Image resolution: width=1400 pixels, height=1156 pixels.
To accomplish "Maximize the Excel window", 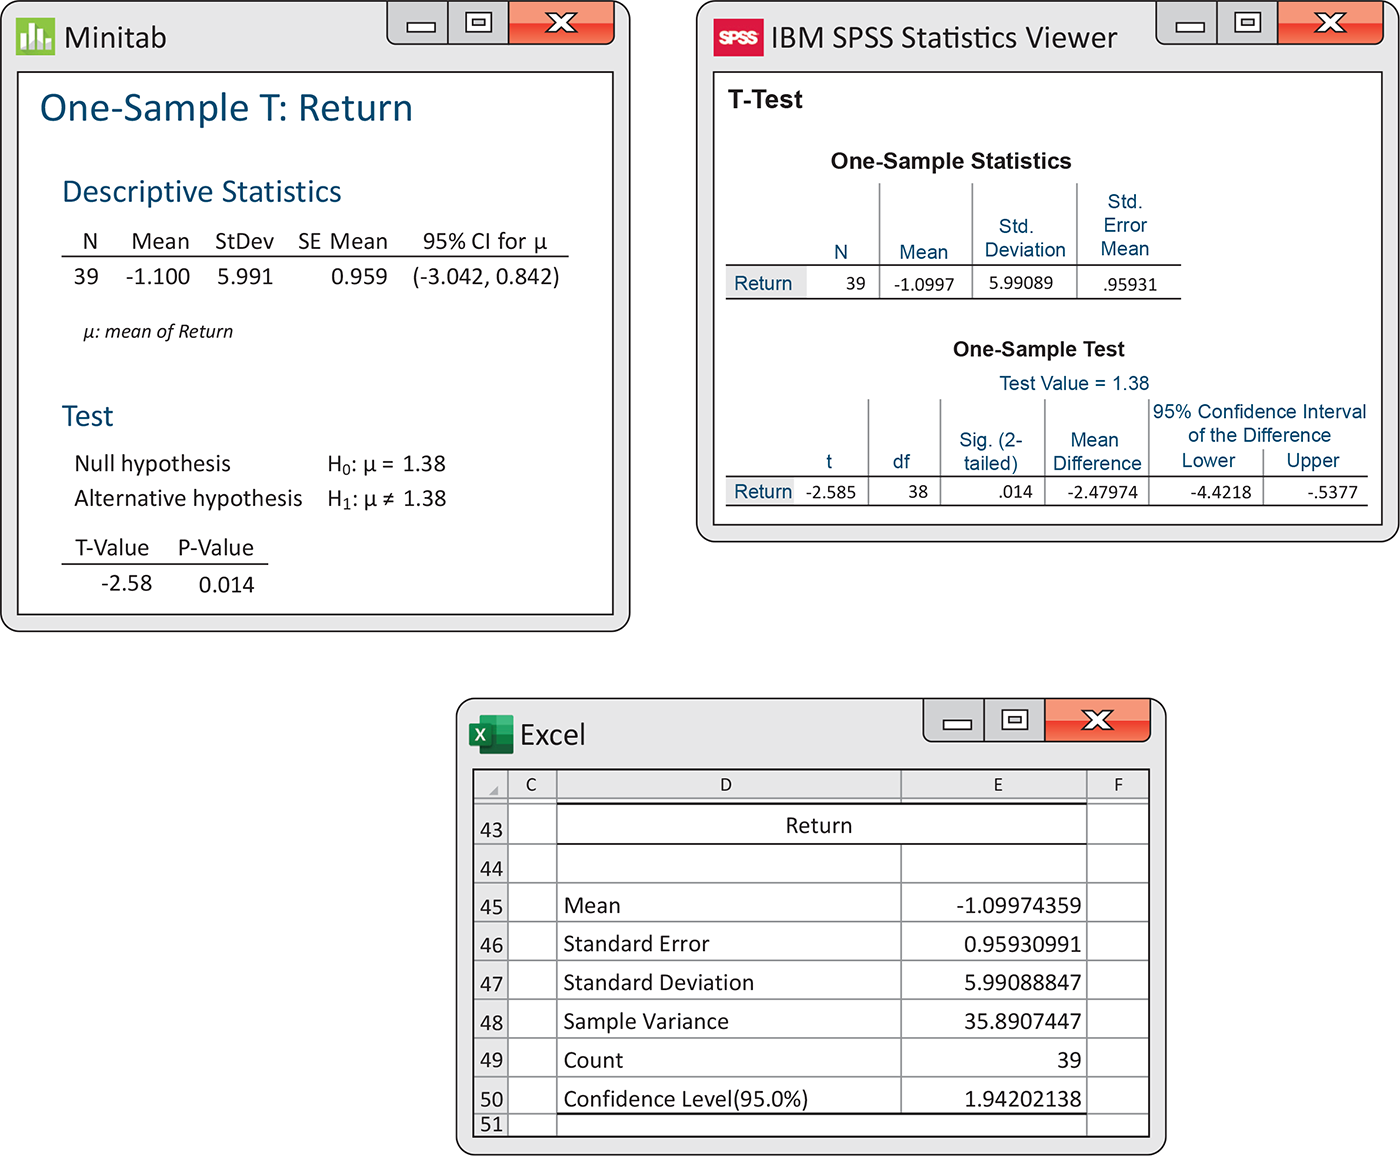I will click(1015, 720).
